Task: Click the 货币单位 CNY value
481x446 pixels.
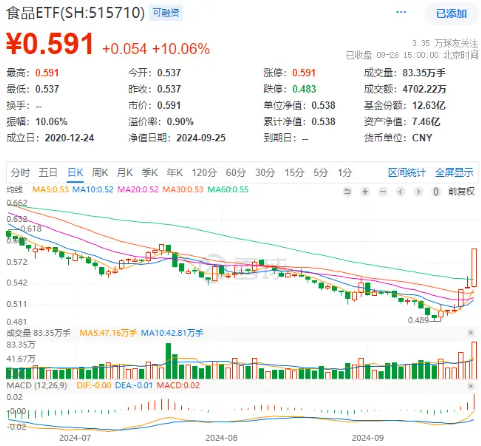Action: [x=422, y=138]
